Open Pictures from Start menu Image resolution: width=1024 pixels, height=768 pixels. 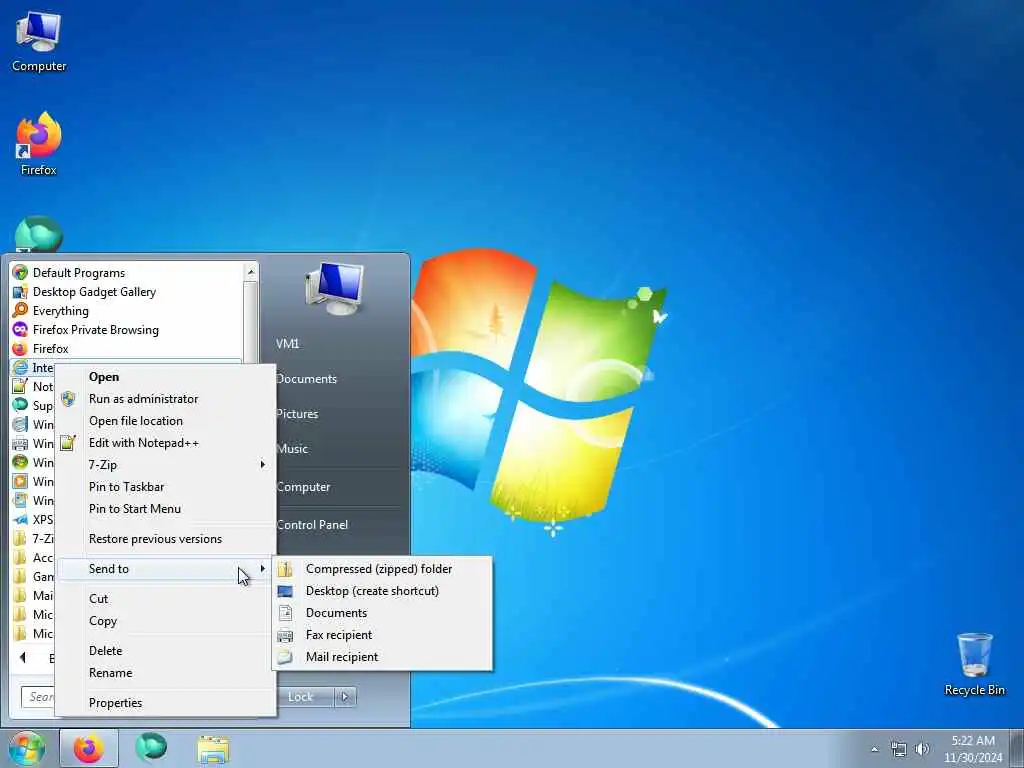(297, 414)
